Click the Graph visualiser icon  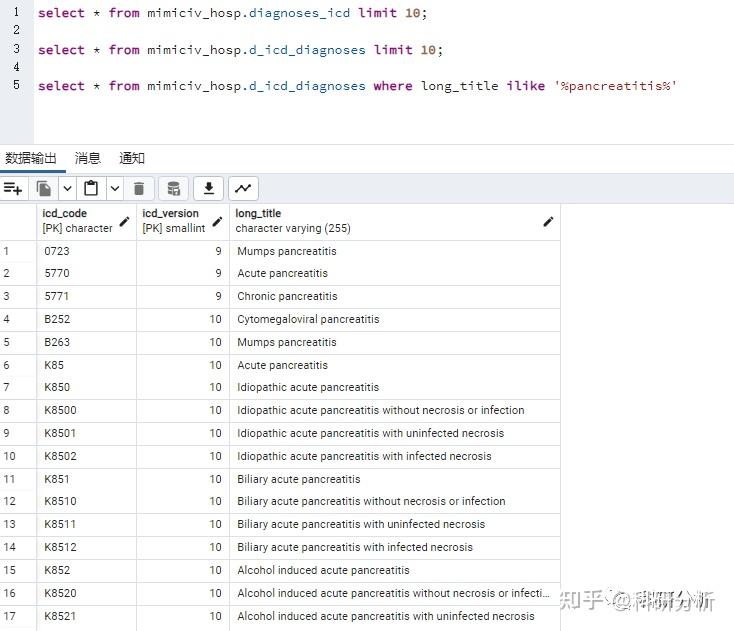tap(243, 189)
